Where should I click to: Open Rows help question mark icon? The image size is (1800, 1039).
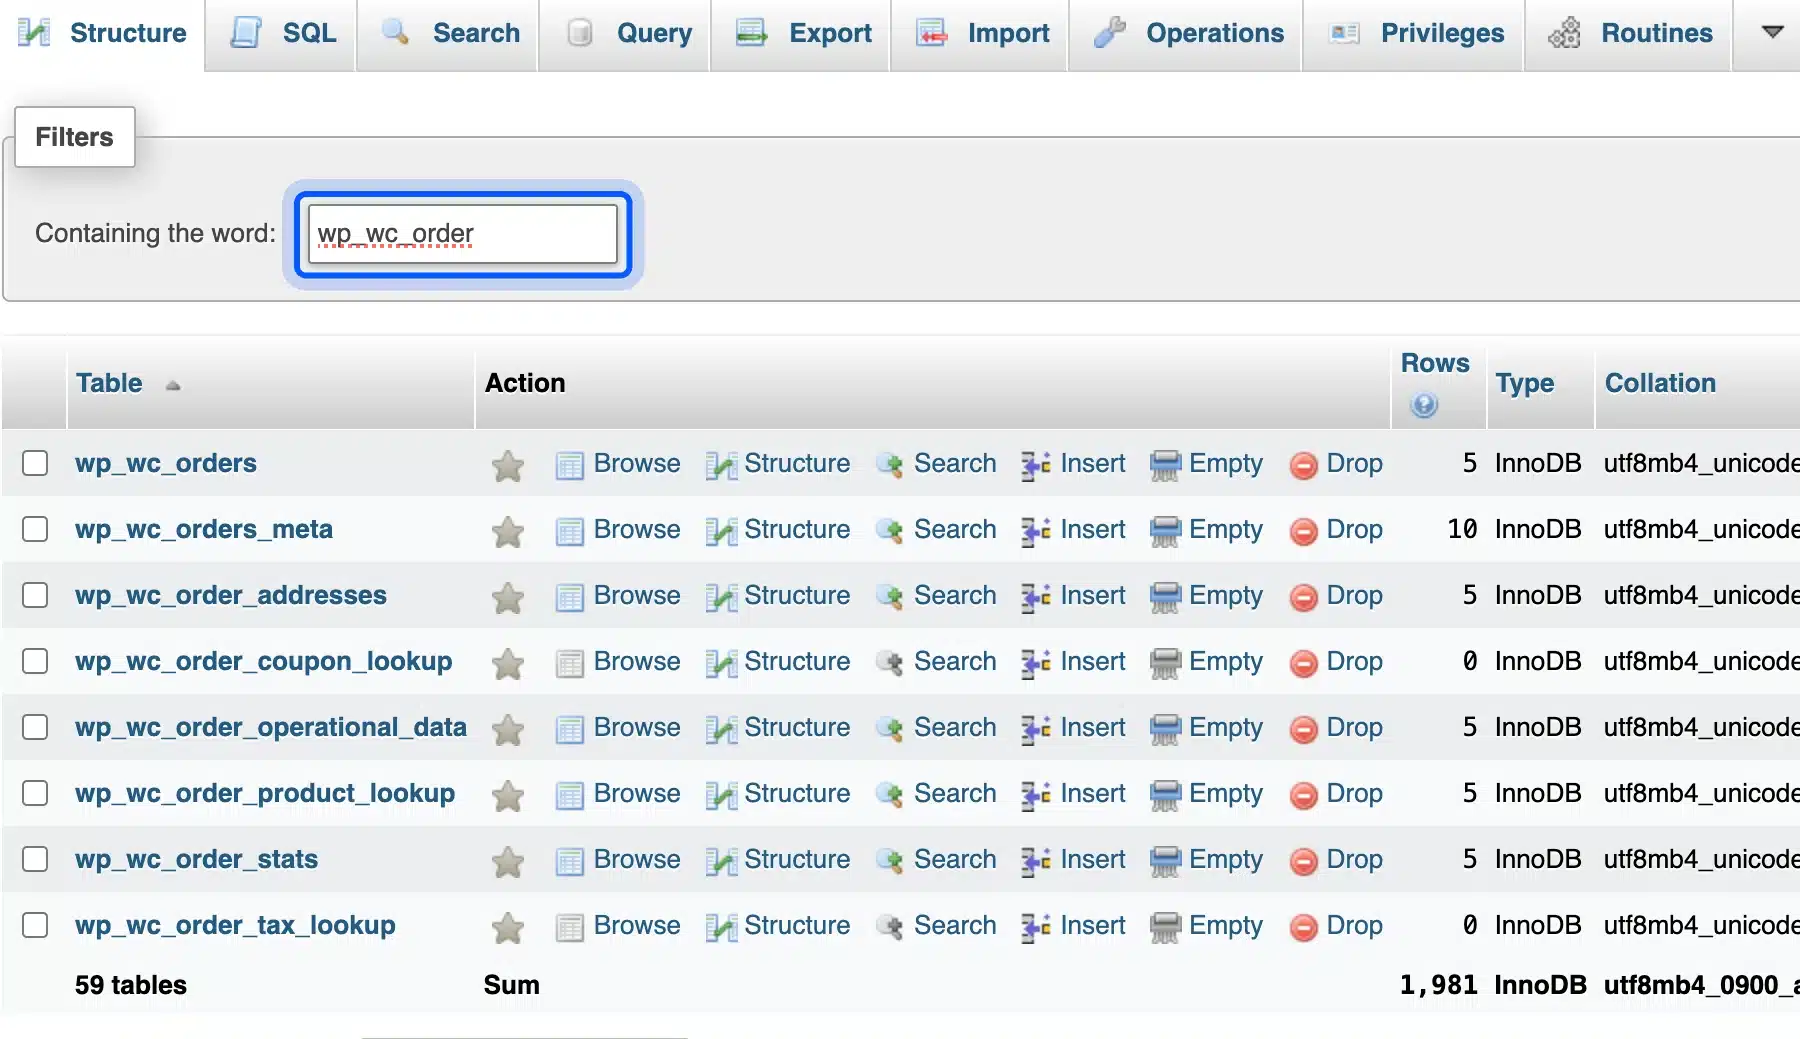click(1424, 405)
